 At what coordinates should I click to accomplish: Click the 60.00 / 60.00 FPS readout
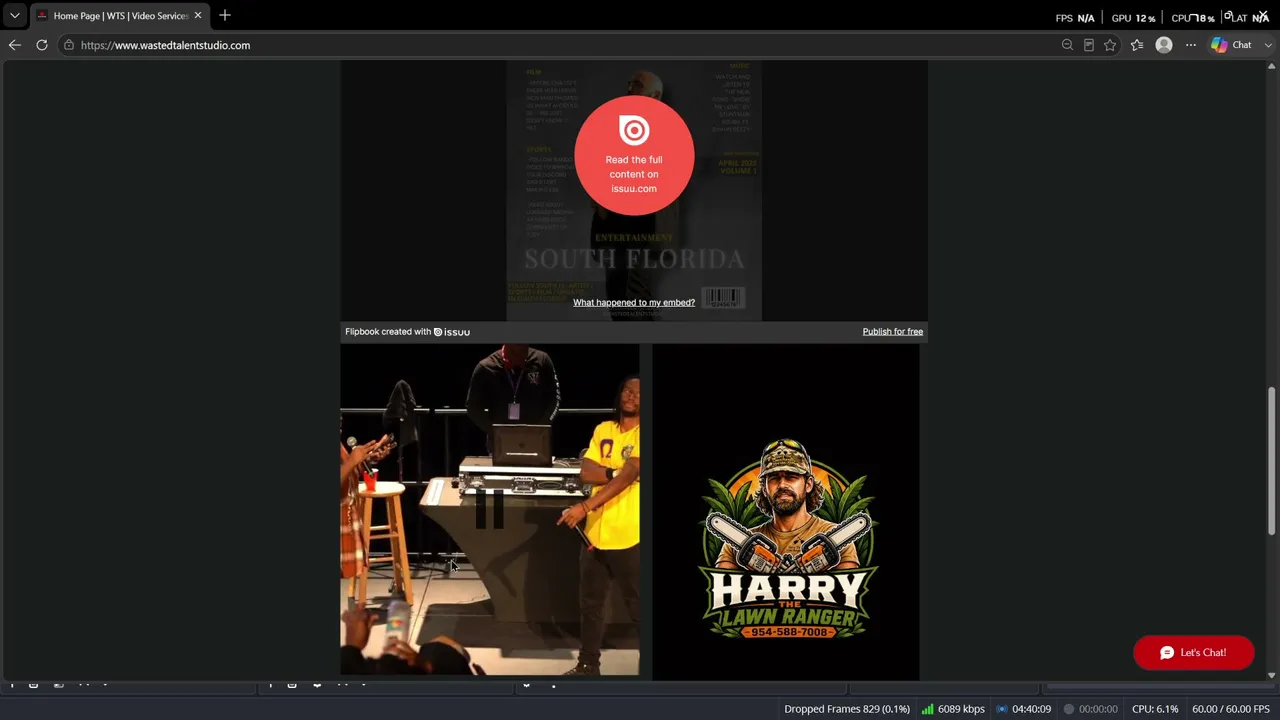pyautogui.click(x=1231, y=709)
